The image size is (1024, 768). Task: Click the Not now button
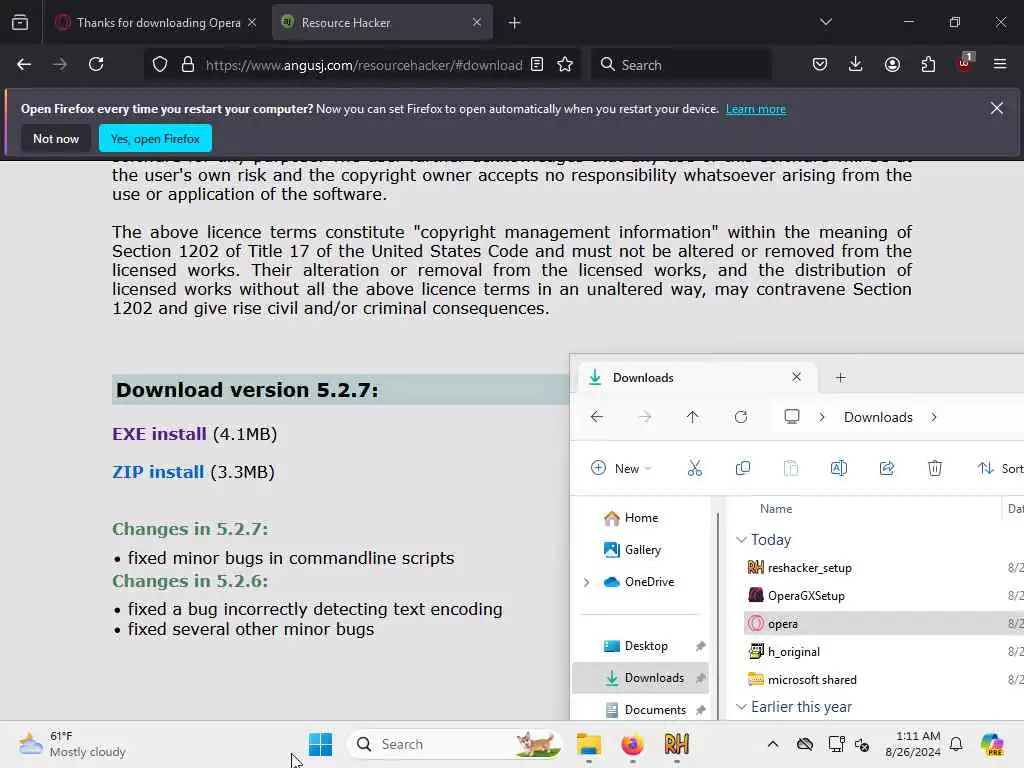[56, 138]
